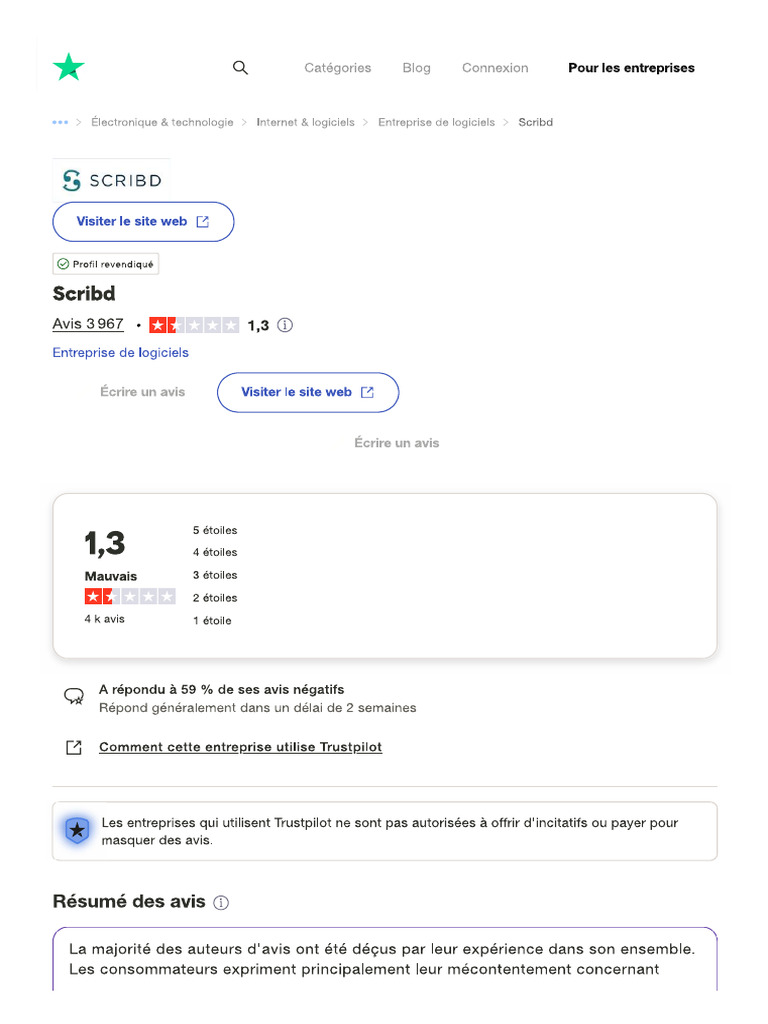This screenshot has height=1024, width=768.
Task: Click the Profil revendiqué verified badge
Action: [x=106, y=264]
